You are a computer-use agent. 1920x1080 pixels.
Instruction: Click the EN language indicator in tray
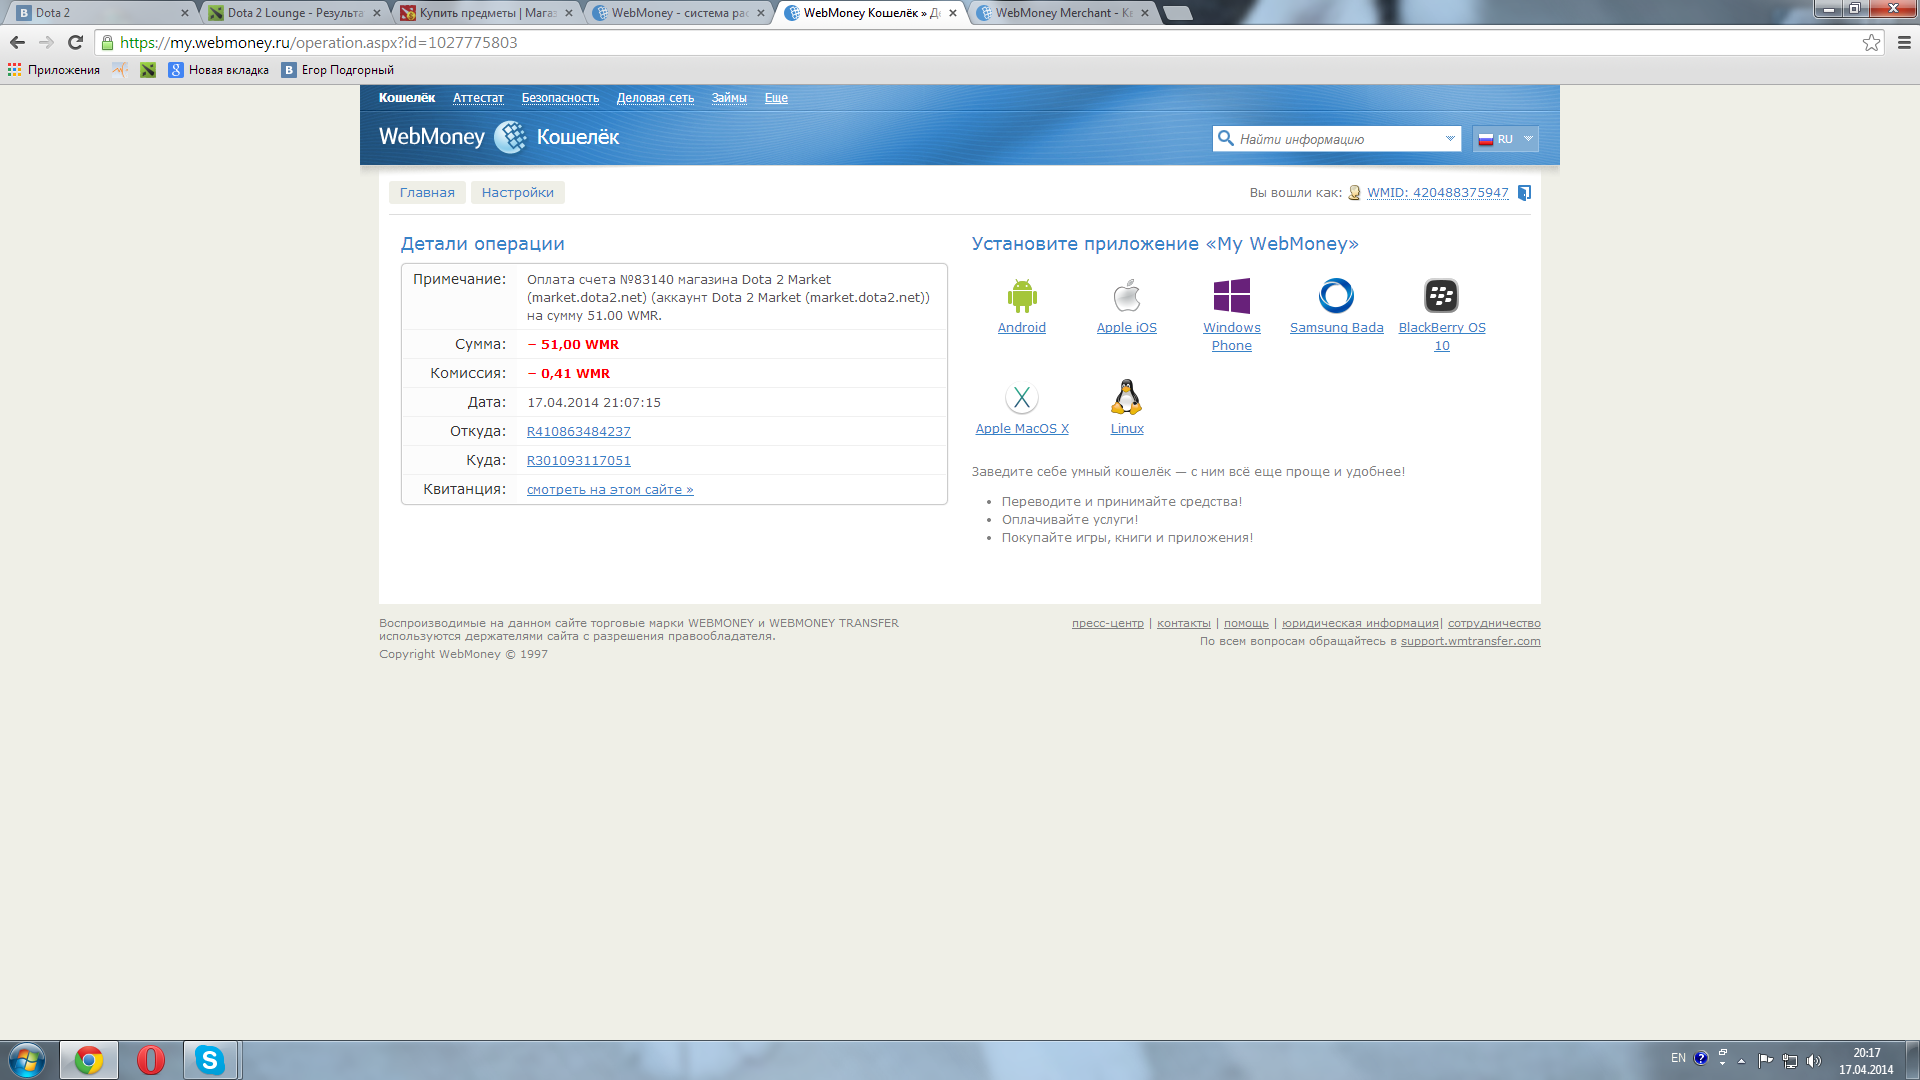pyautogui.click(x=1678, y=1058)
